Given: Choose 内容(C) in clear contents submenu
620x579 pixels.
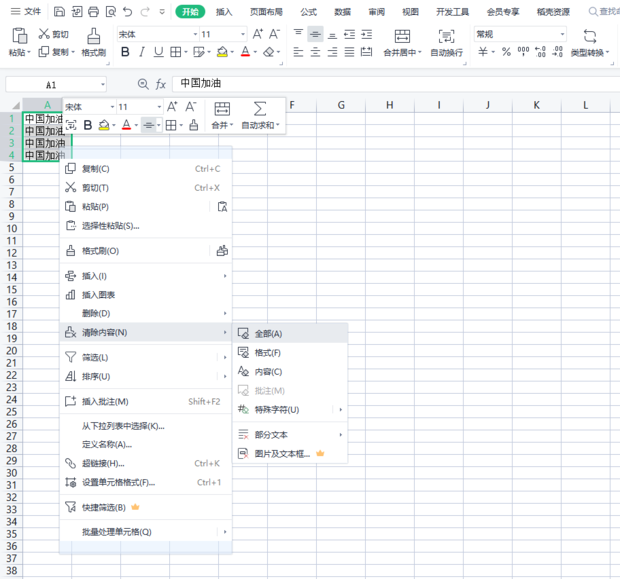Looking at the screenshot, I should pyautogui.click(x=290, y=371).
